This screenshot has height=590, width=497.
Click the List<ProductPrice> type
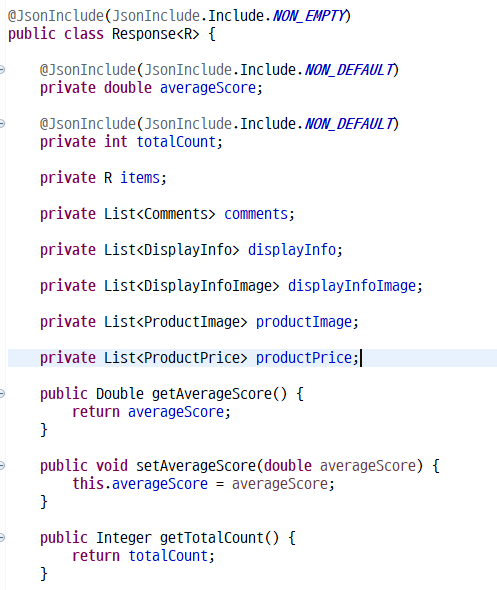point(175,358)
